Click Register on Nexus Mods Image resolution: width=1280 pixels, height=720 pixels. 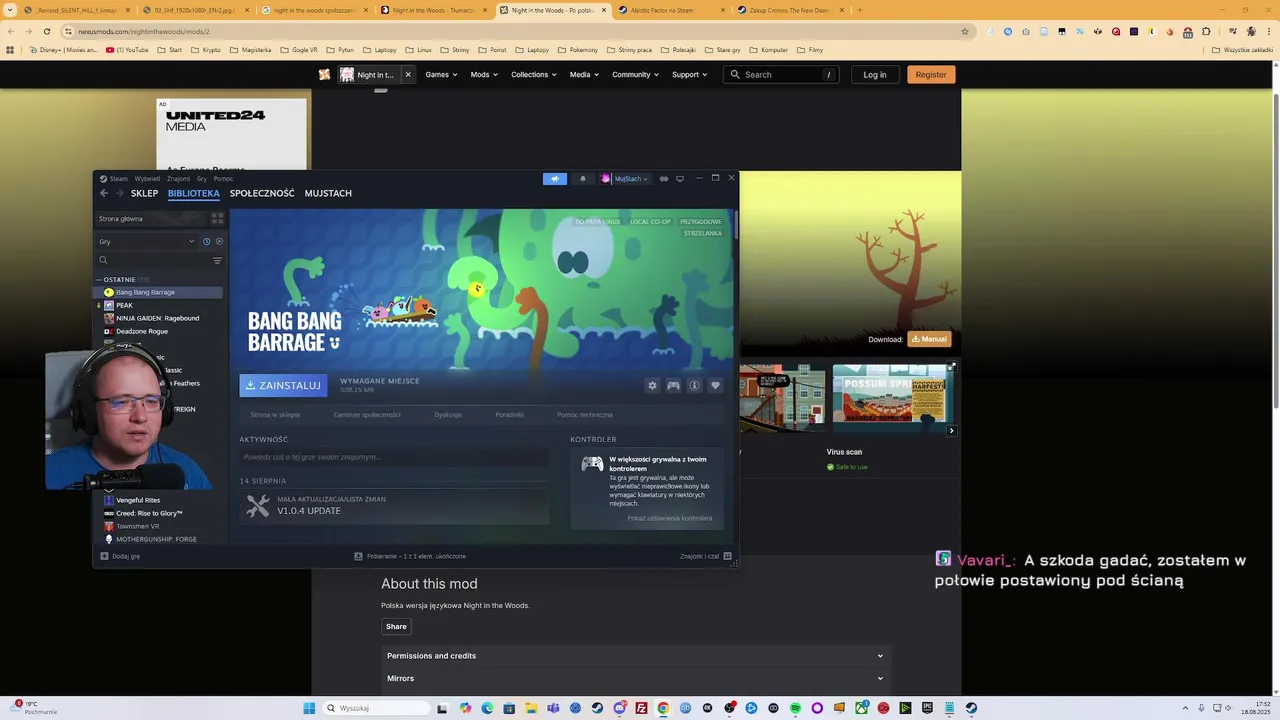click(x=931, y=74)
